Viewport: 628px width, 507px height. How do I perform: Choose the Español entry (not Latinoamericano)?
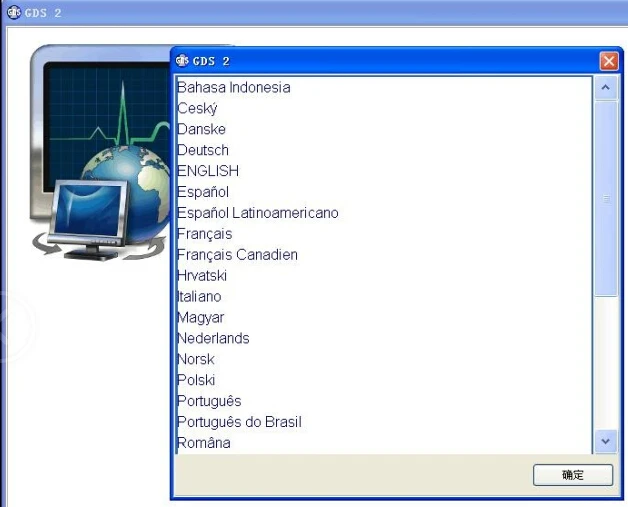click(x=384, y=192)
